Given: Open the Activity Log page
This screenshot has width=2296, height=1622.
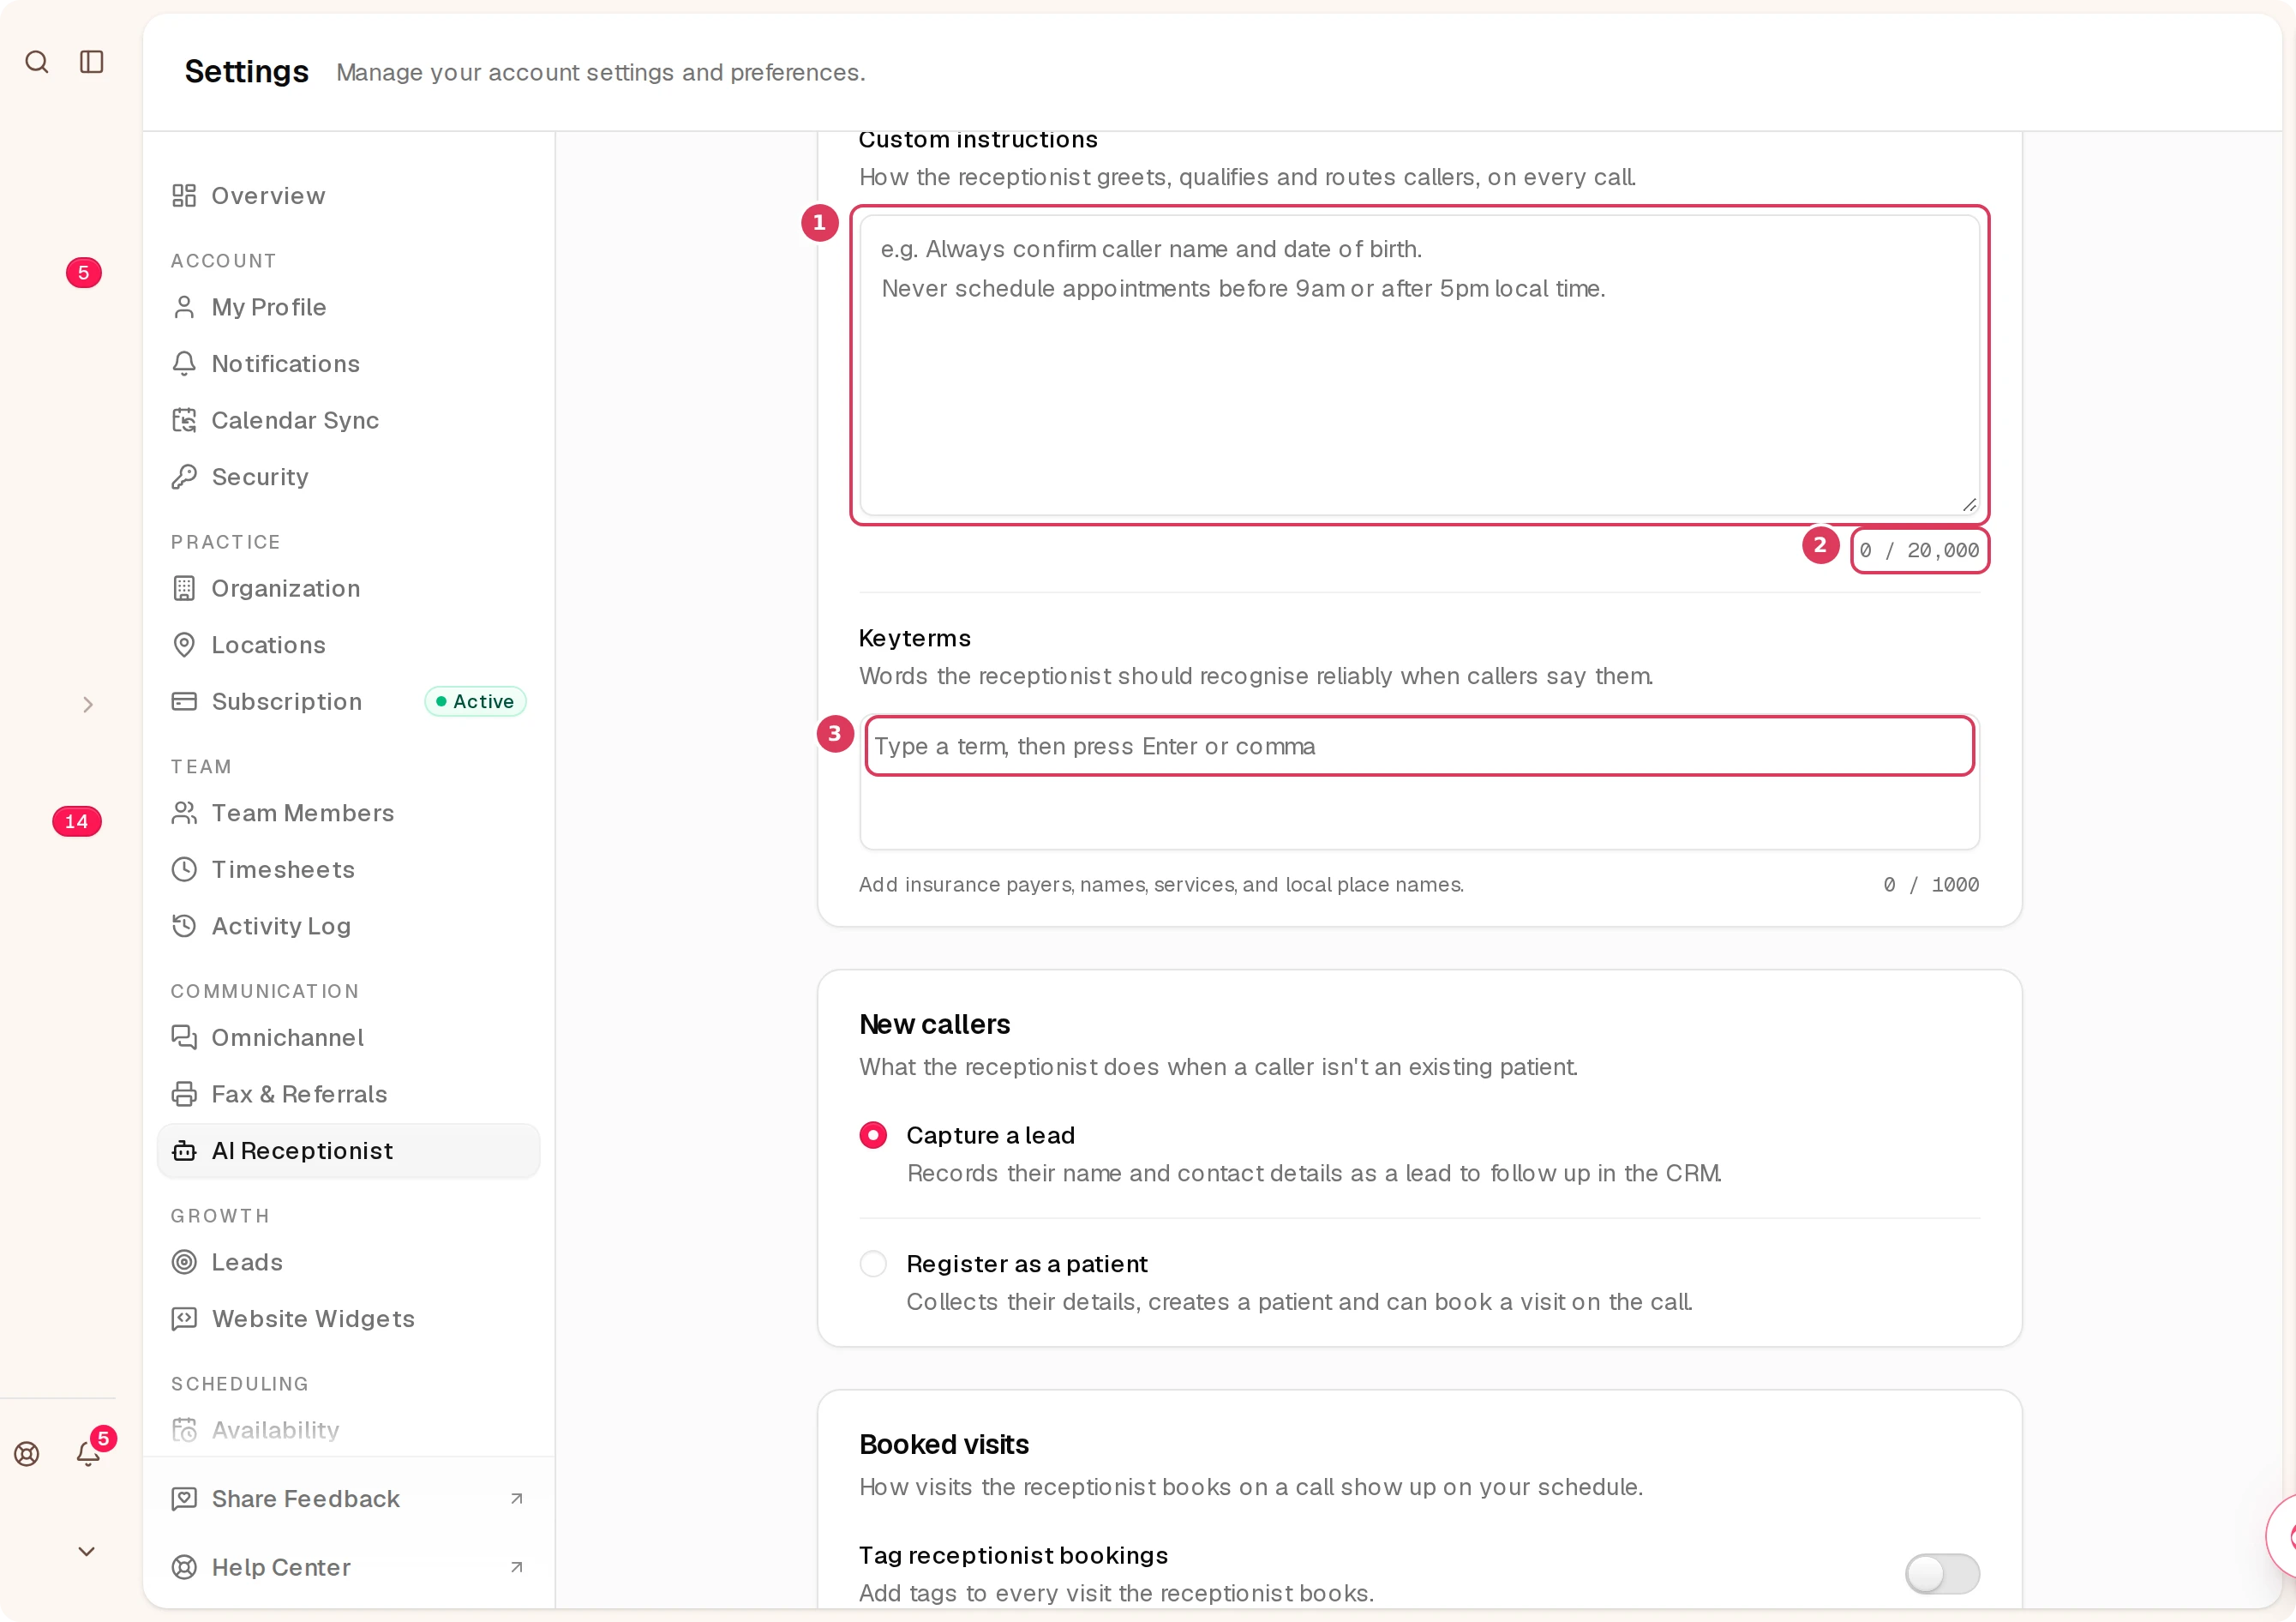Looking at the screenshot, I should [x=349, y=926].
